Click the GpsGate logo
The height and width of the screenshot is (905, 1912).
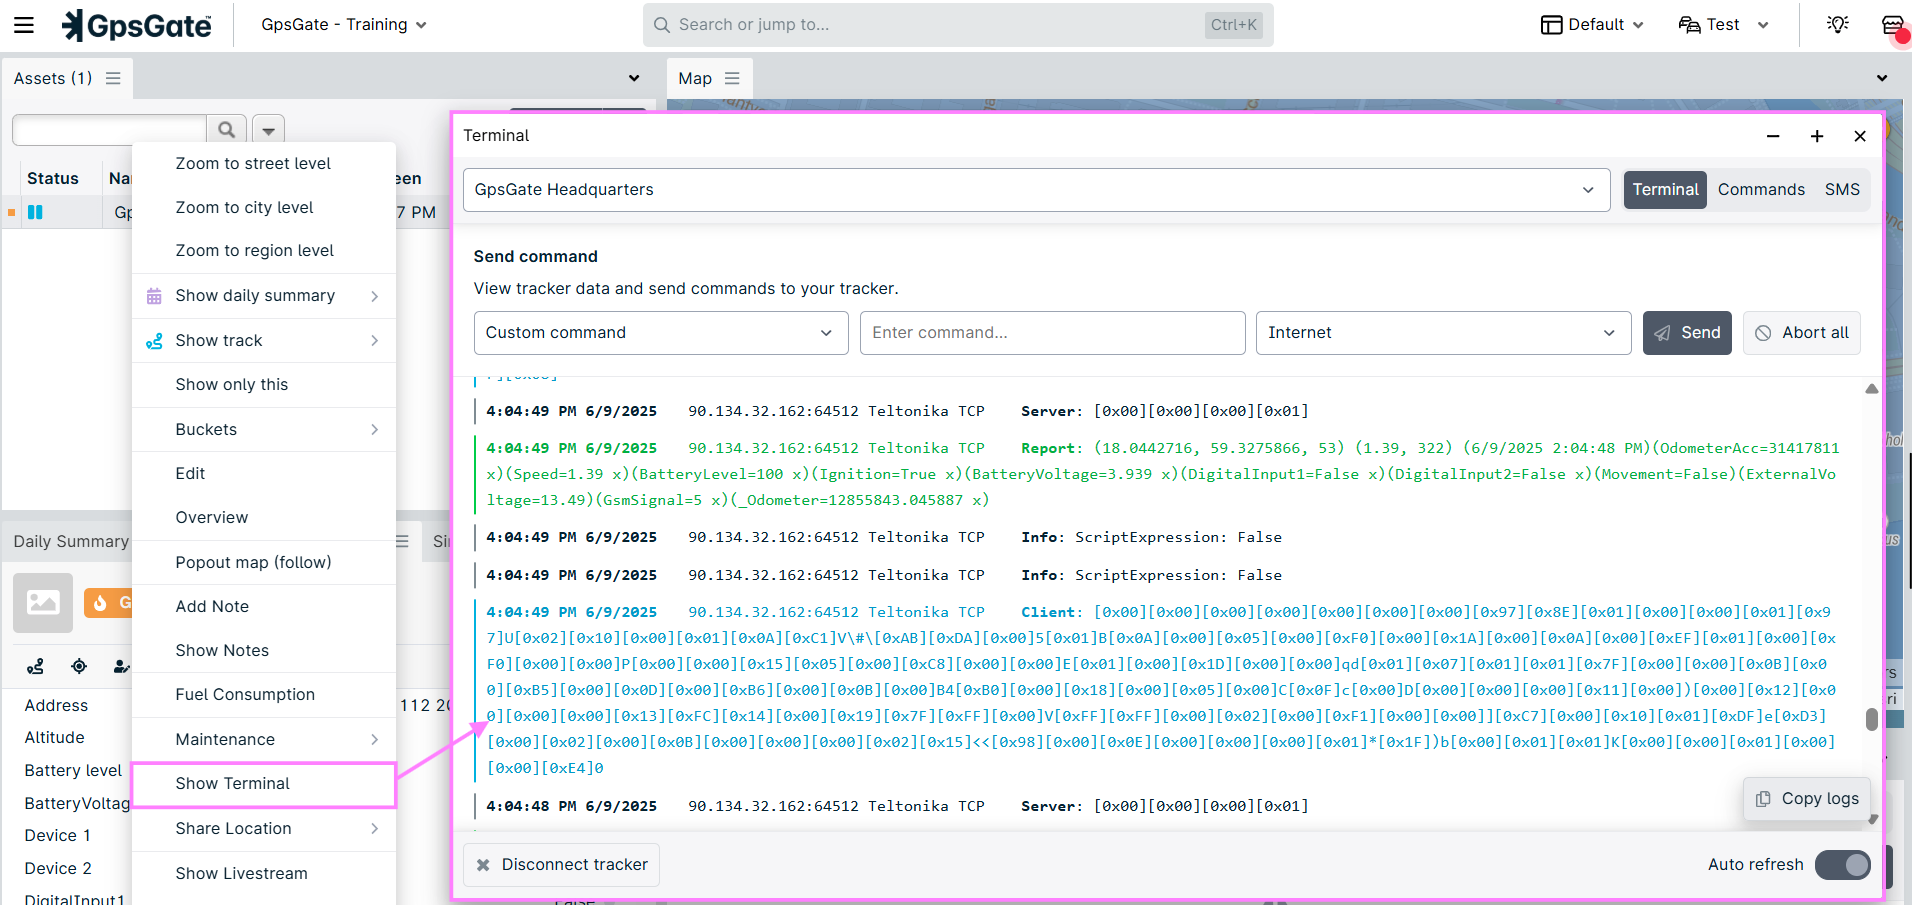(137, 25)
